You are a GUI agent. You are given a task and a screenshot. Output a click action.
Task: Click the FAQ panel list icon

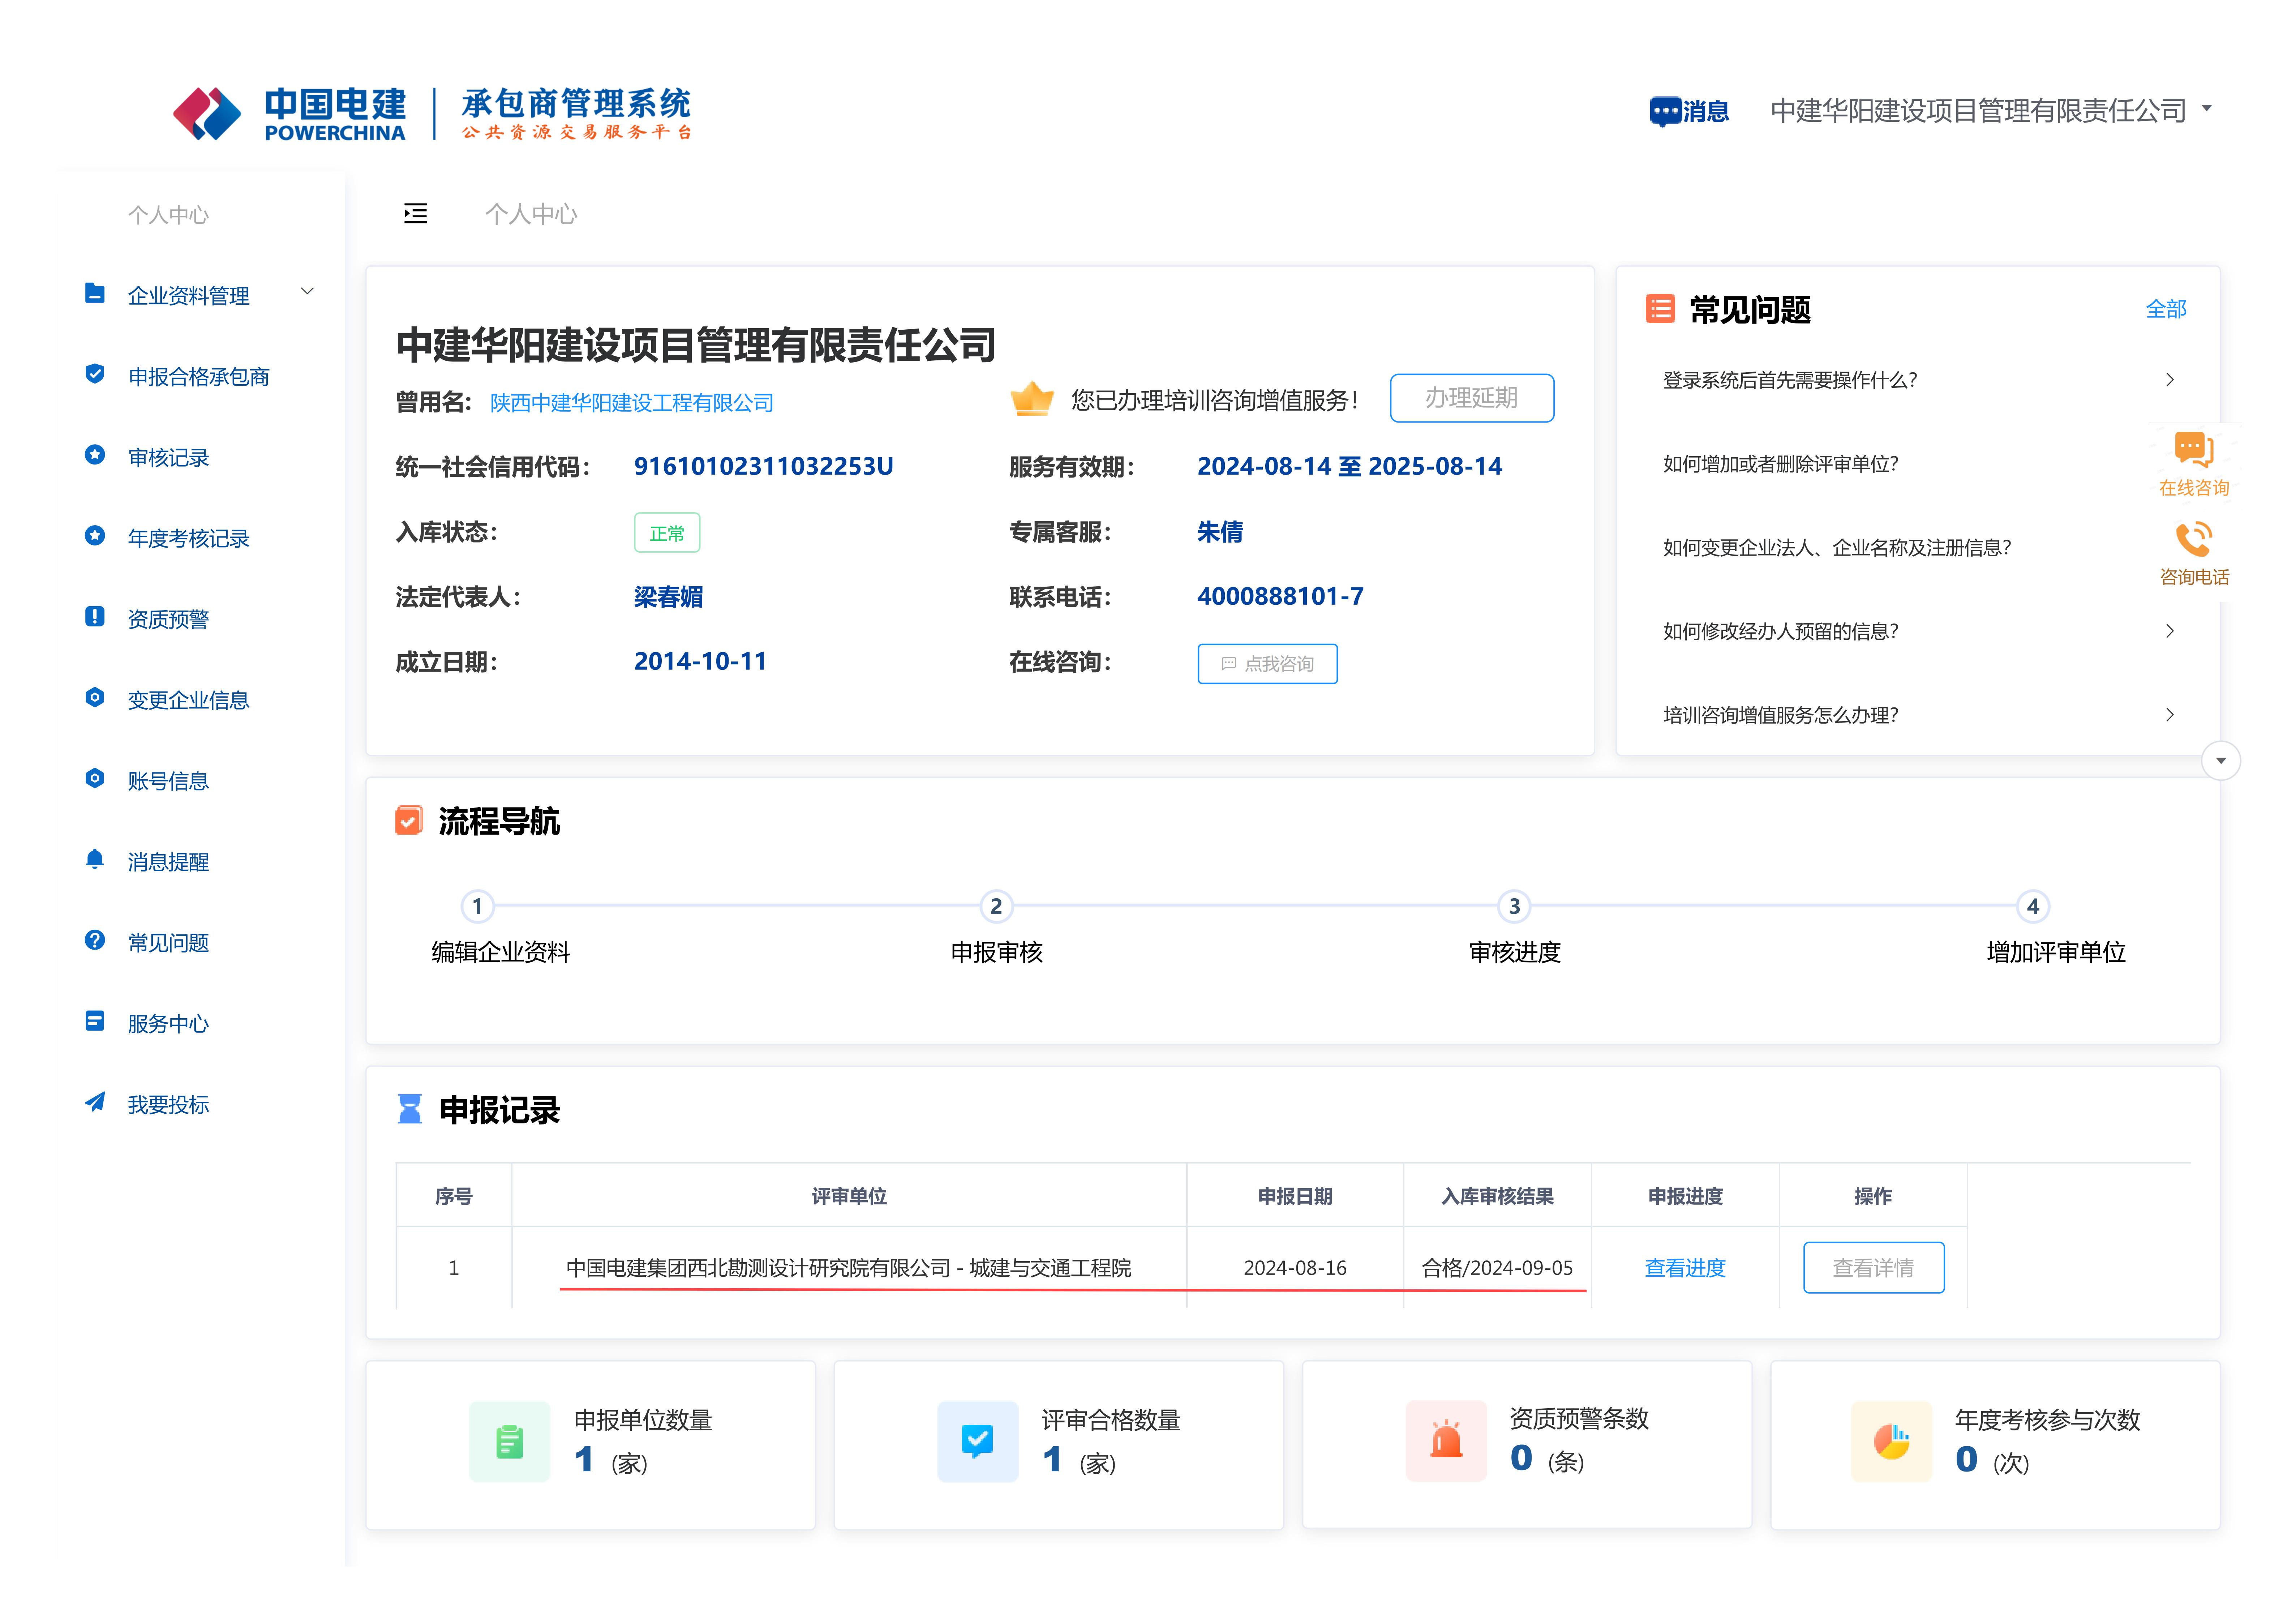click(1660, 309)
